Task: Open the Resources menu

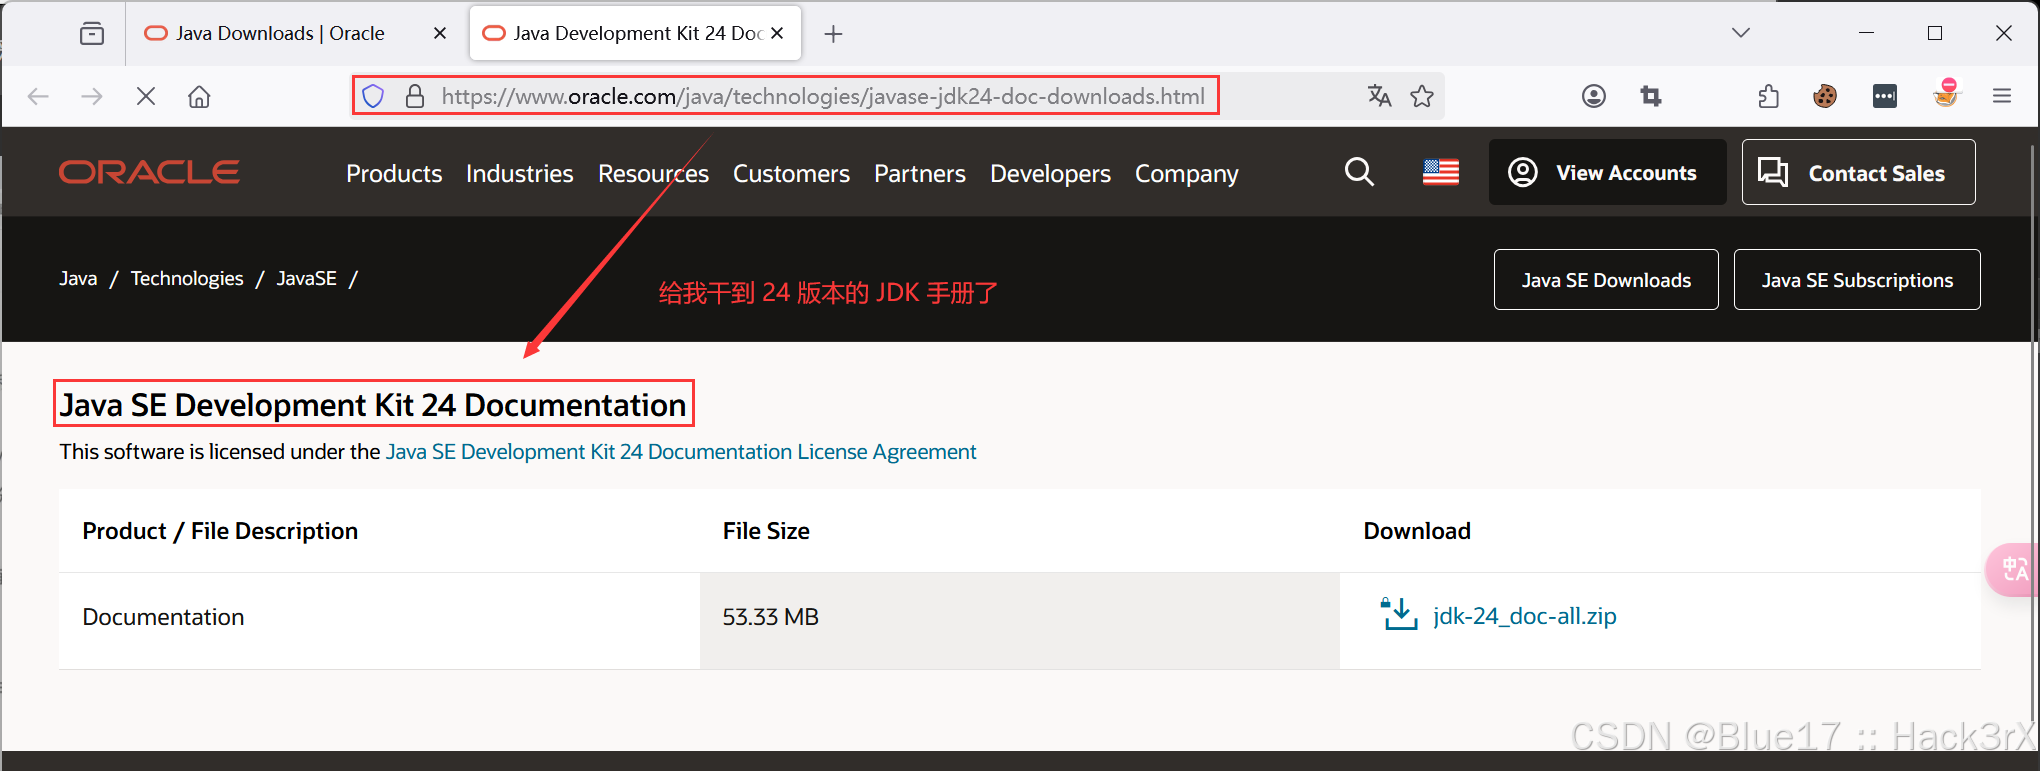Action: click(x=653, y=174)
